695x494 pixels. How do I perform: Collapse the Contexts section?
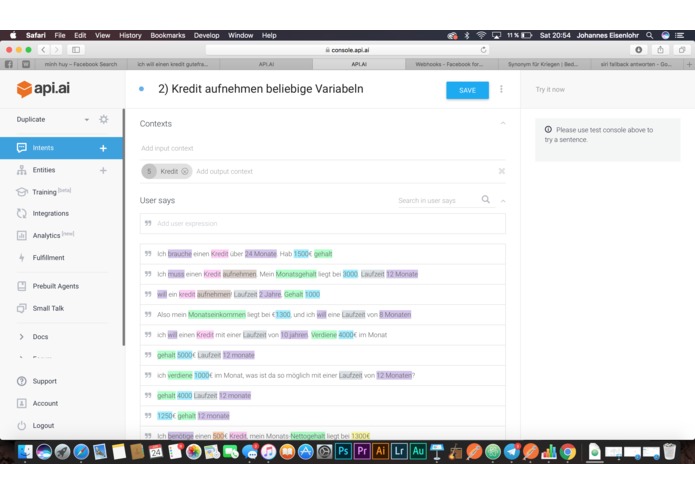[503, 123]
